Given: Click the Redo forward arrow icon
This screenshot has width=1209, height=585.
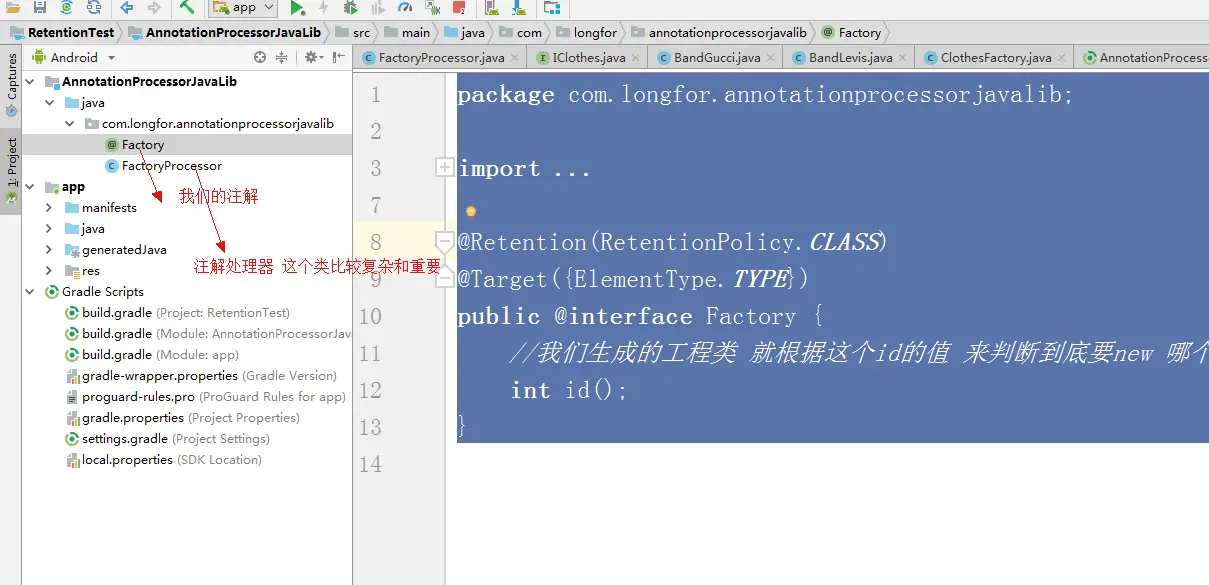Looking at the screenshot, I should (x=153, y=8).
